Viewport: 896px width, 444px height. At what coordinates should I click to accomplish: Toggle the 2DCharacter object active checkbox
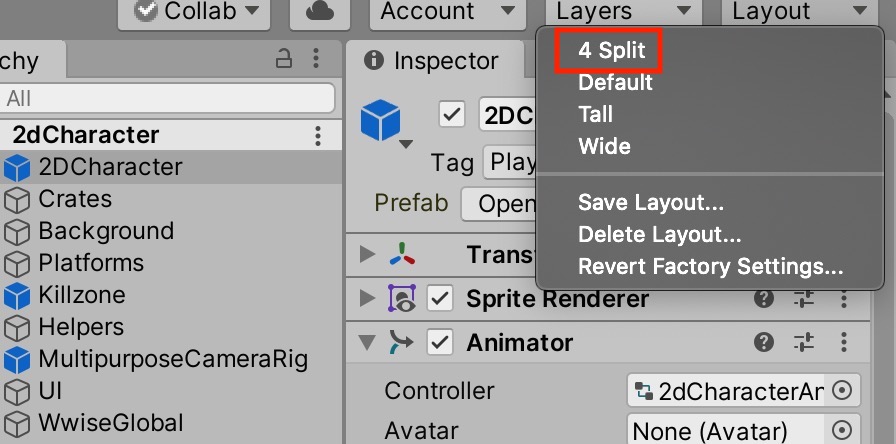(451, 114)
